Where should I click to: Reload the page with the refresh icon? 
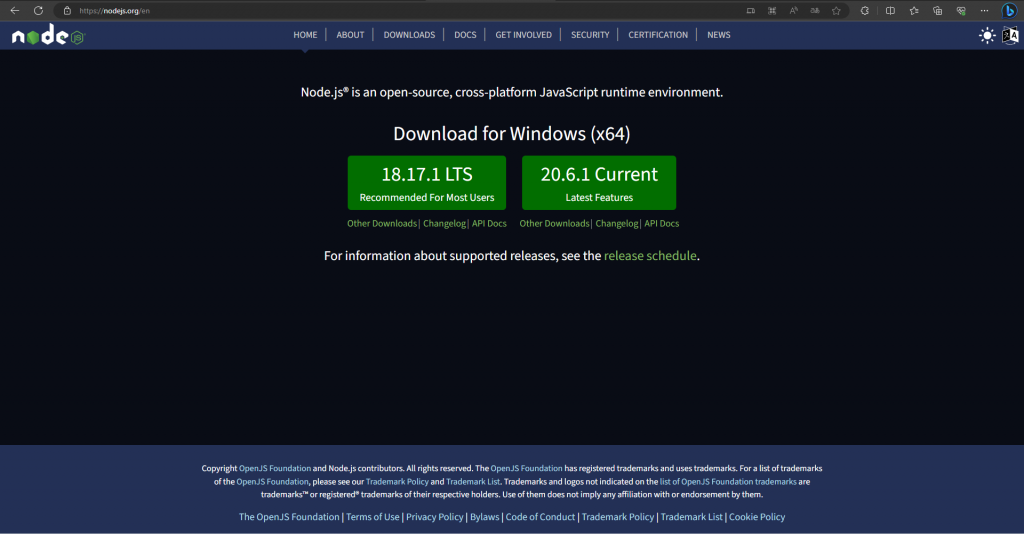click(x=39, y=10)
